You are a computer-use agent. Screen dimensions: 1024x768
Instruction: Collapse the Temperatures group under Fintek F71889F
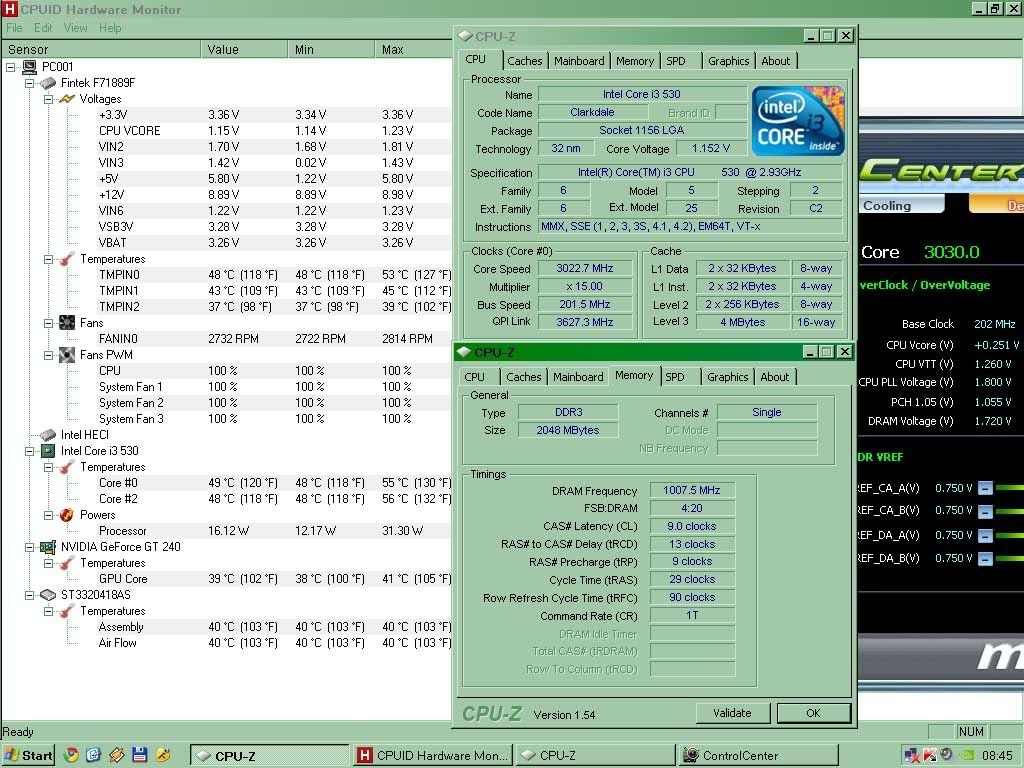[x=48, y=259]
